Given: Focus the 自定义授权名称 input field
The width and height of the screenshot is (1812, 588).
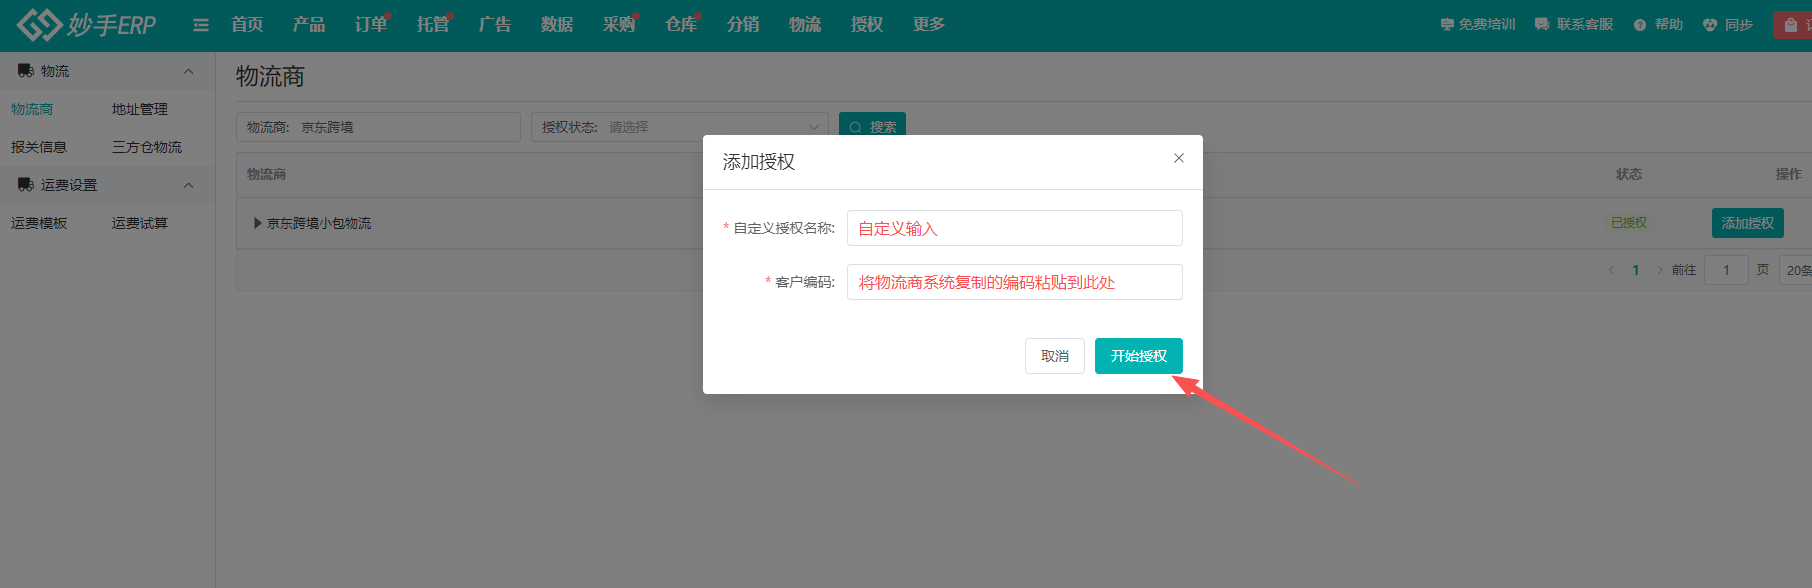Looking at the screenshot, I should [x=1014, y=228].
